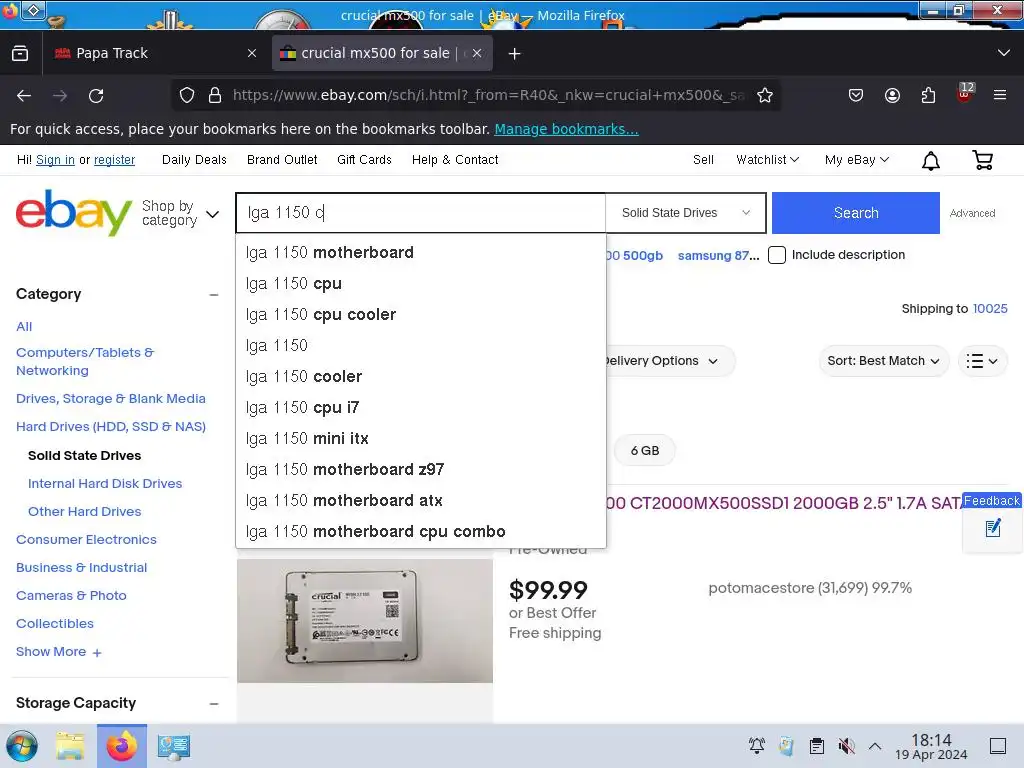The image size is (1024, 768).
Task: Open the Watchlist dropdown
Action: click(767, 160)
